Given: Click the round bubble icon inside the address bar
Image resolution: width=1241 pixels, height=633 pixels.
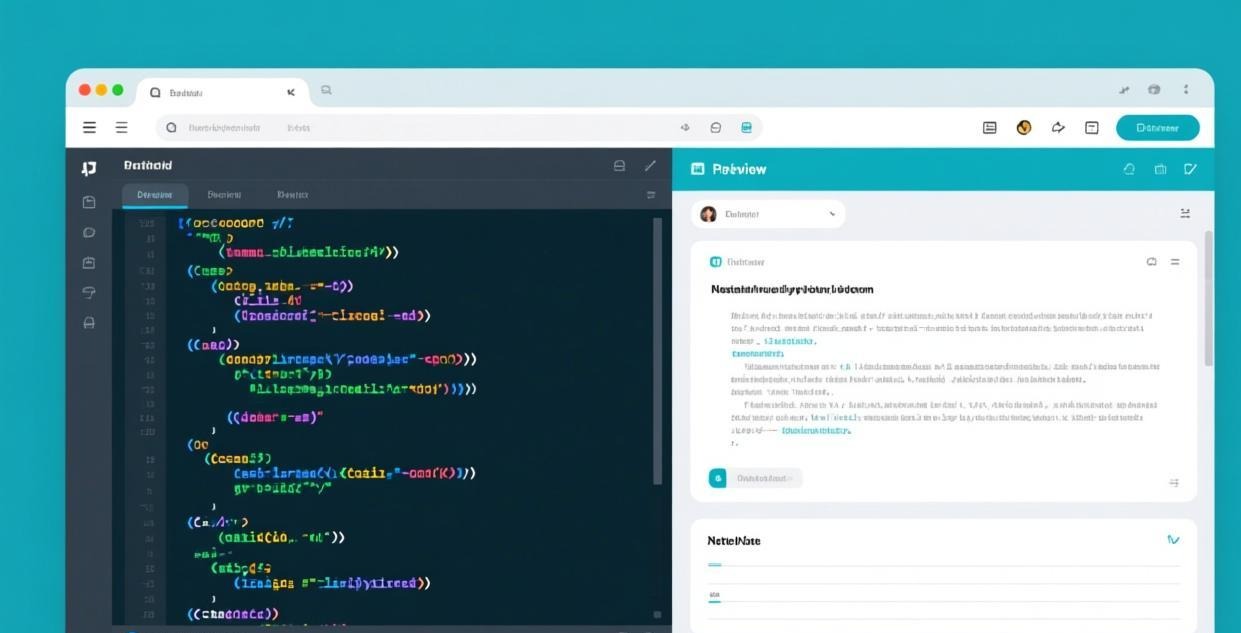Looking at the screenshot, I should 716,128.
